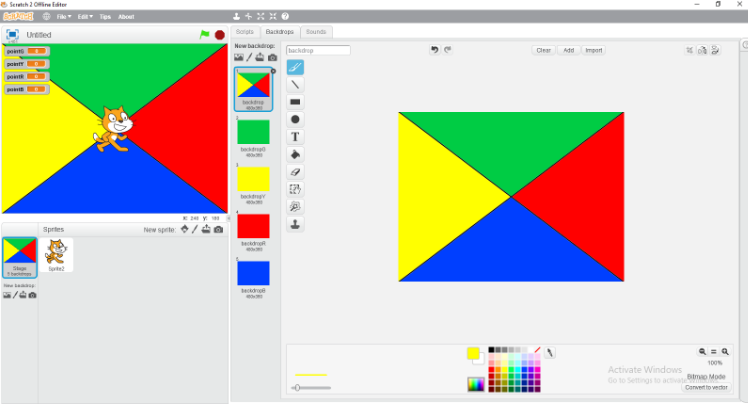Flip backdrop left-right icon
Viewport: 748px width, 404px height.
pyautogui.click(x=702, y=50)
